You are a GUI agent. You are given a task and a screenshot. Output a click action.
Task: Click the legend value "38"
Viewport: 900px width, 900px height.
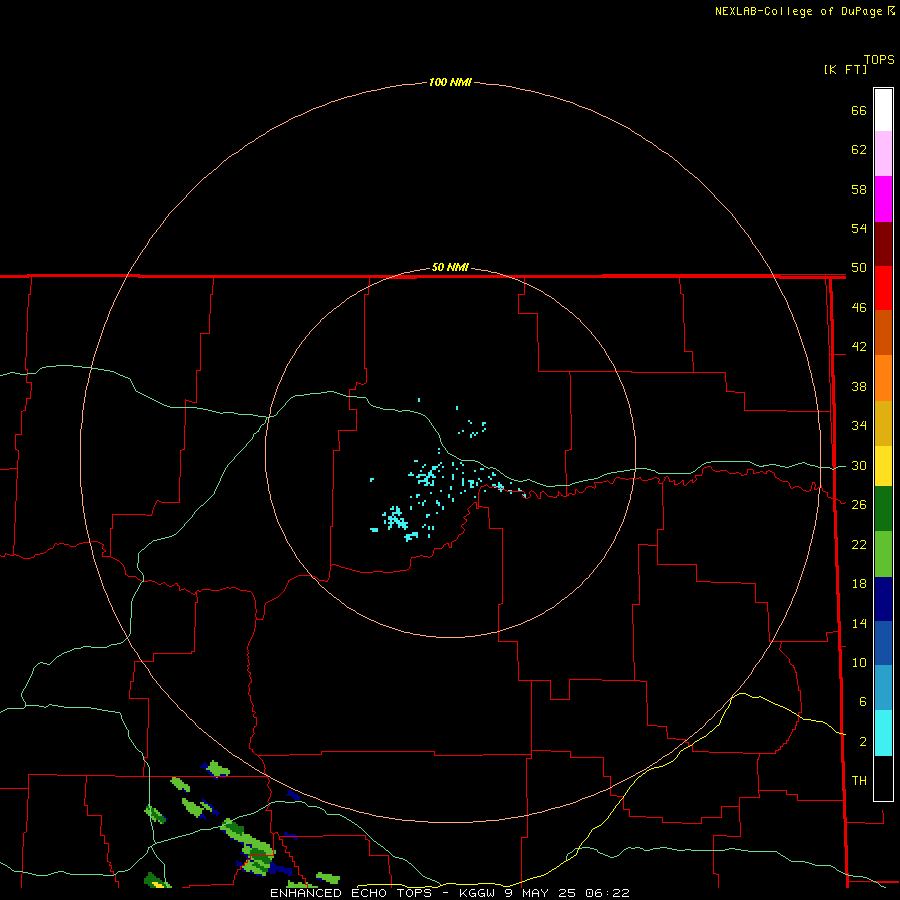tap(859, 387)
